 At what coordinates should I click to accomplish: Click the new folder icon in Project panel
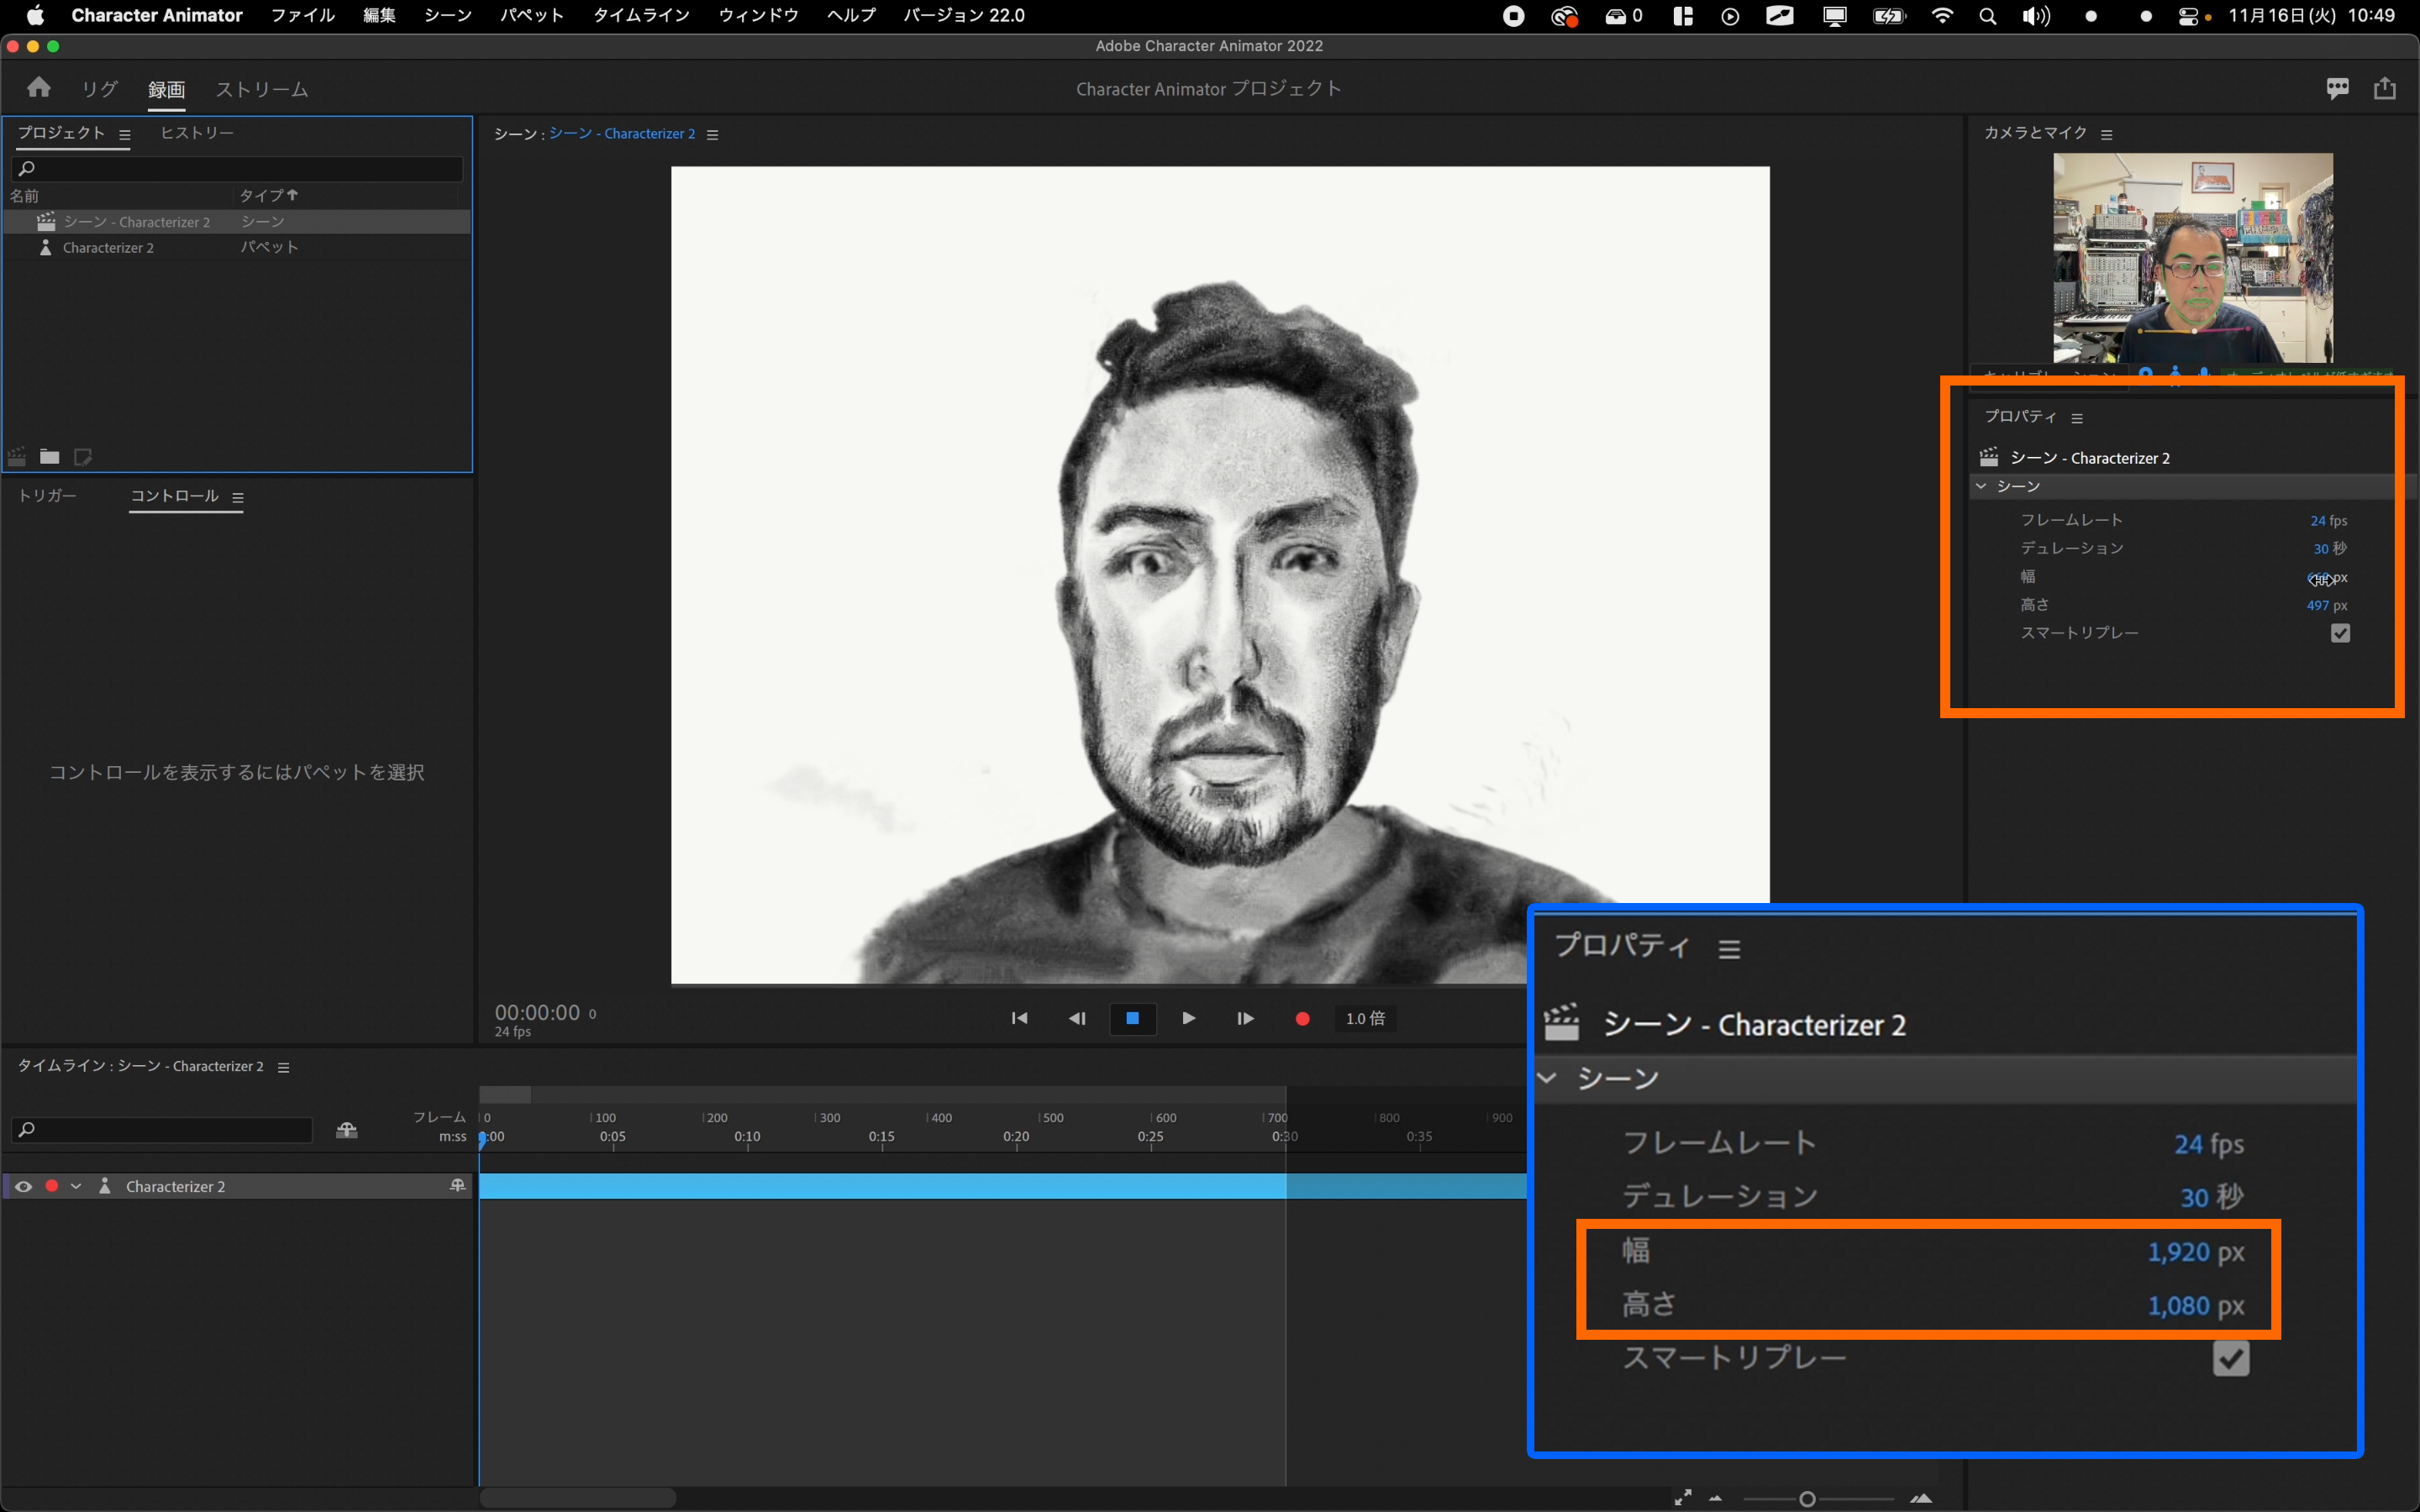click(x=49, y=457)
